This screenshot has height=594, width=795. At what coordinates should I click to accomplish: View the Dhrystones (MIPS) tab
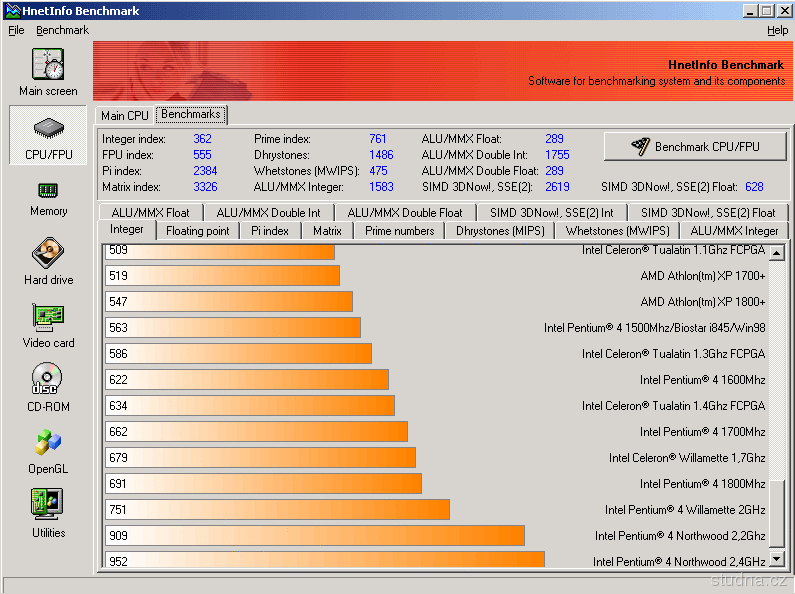click(x=501, y=231)
